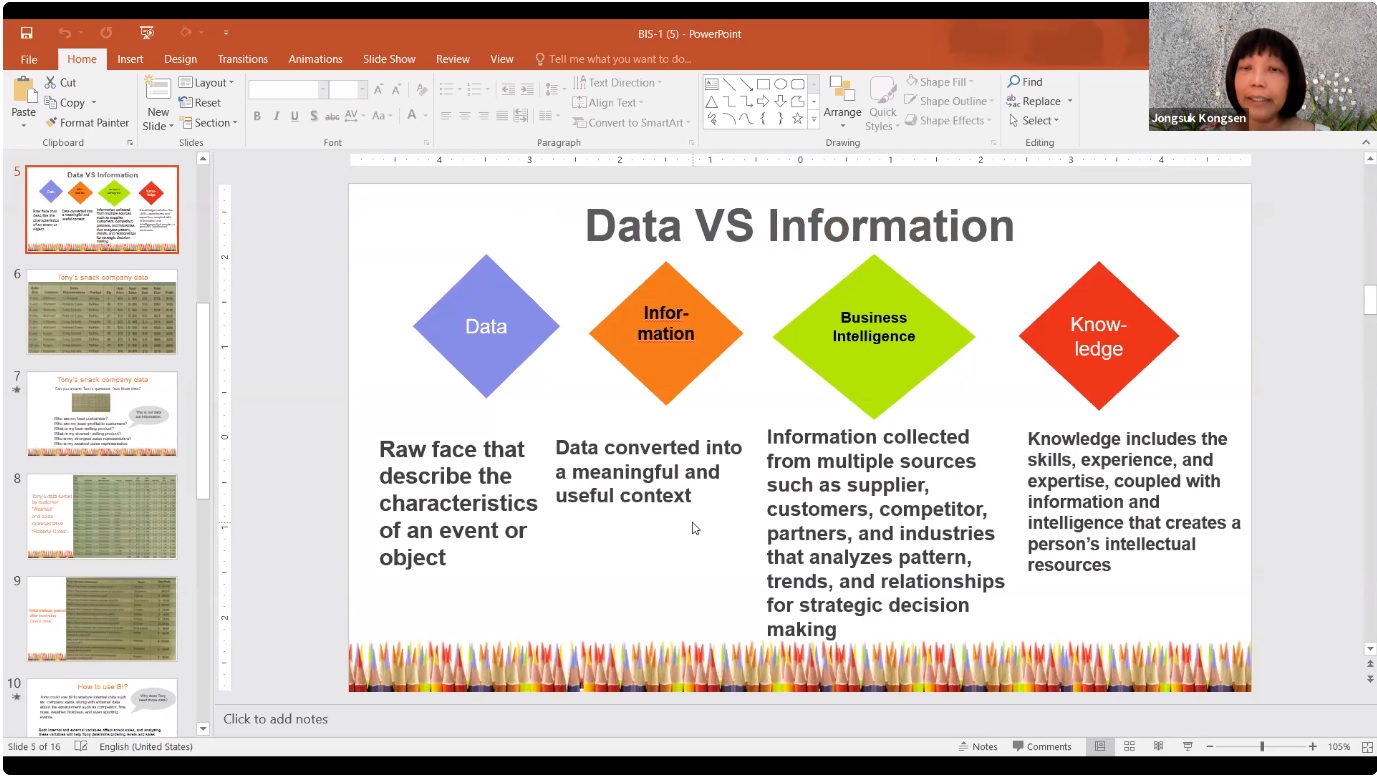This screenshot has height=776, width=1377.
Task: Open the Shape Fill dropdown
Action: pos(939,82)
